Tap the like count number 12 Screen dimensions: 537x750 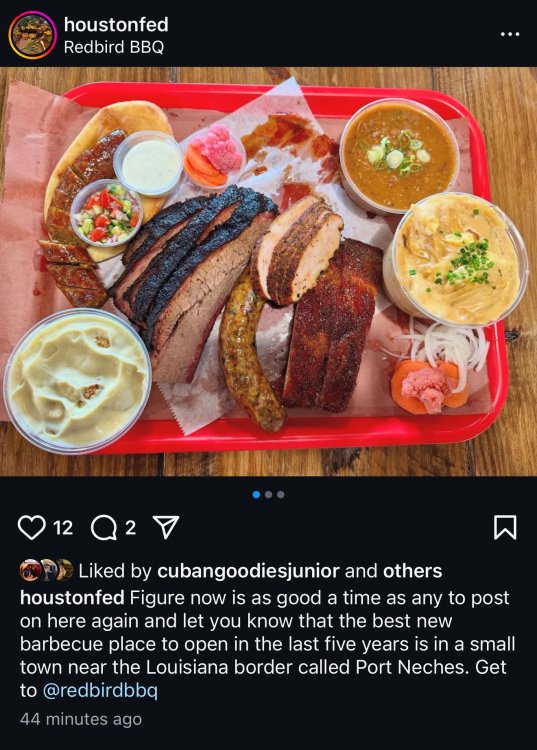pyautogui.click(x=63, y=528)
